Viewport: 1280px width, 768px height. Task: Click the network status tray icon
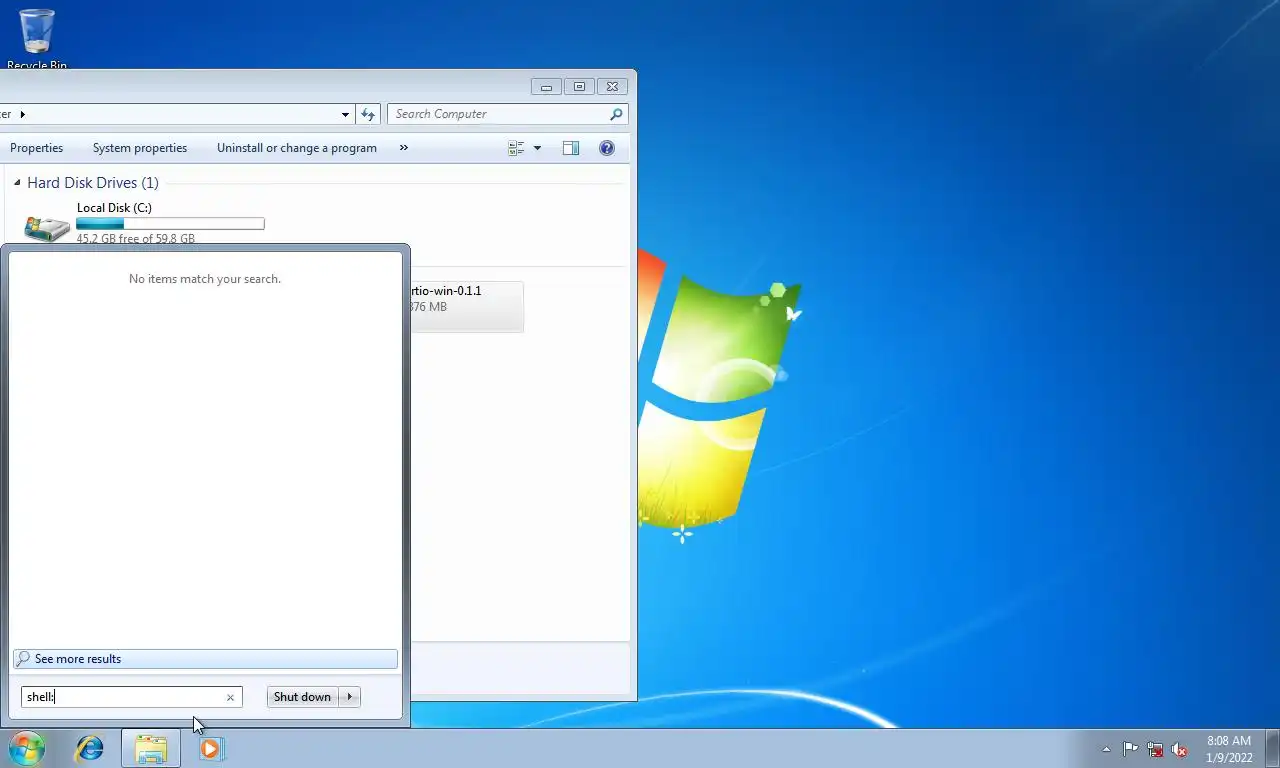[1155, 749]
